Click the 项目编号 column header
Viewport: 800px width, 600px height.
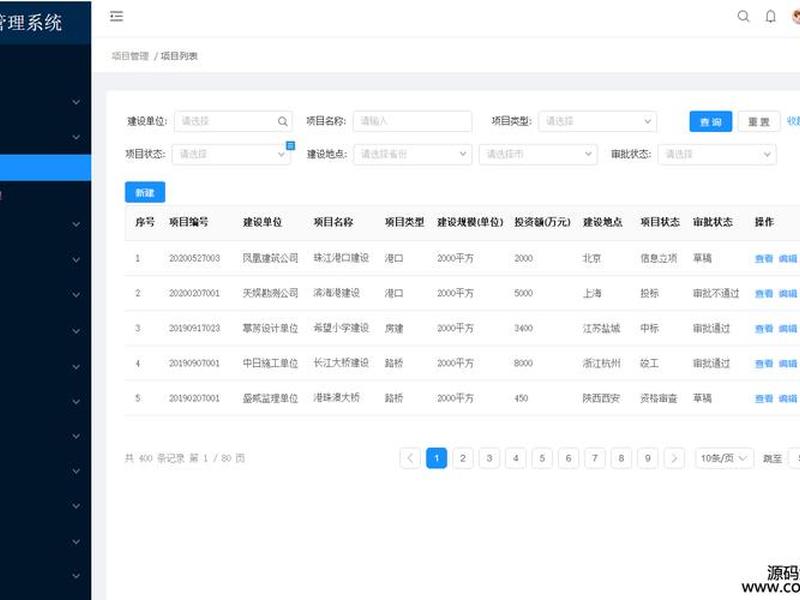tap(189, 222)
